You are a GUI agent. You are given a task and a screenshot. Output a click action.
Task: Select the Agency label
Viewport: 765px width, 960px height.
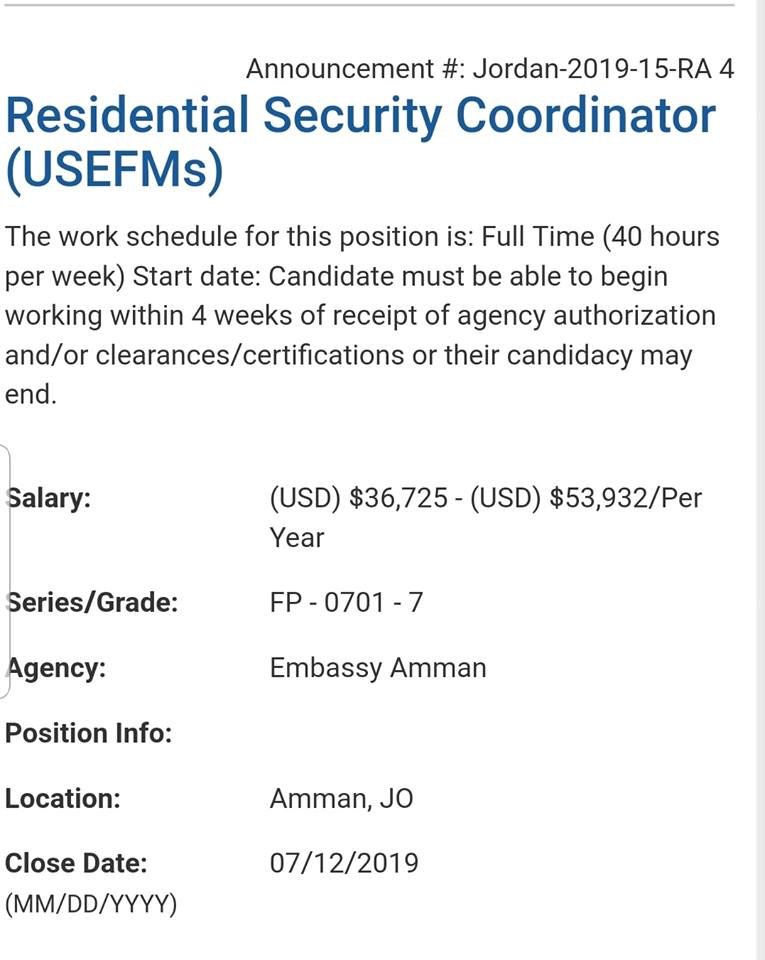pyautogui.click(x=56, y=668)
